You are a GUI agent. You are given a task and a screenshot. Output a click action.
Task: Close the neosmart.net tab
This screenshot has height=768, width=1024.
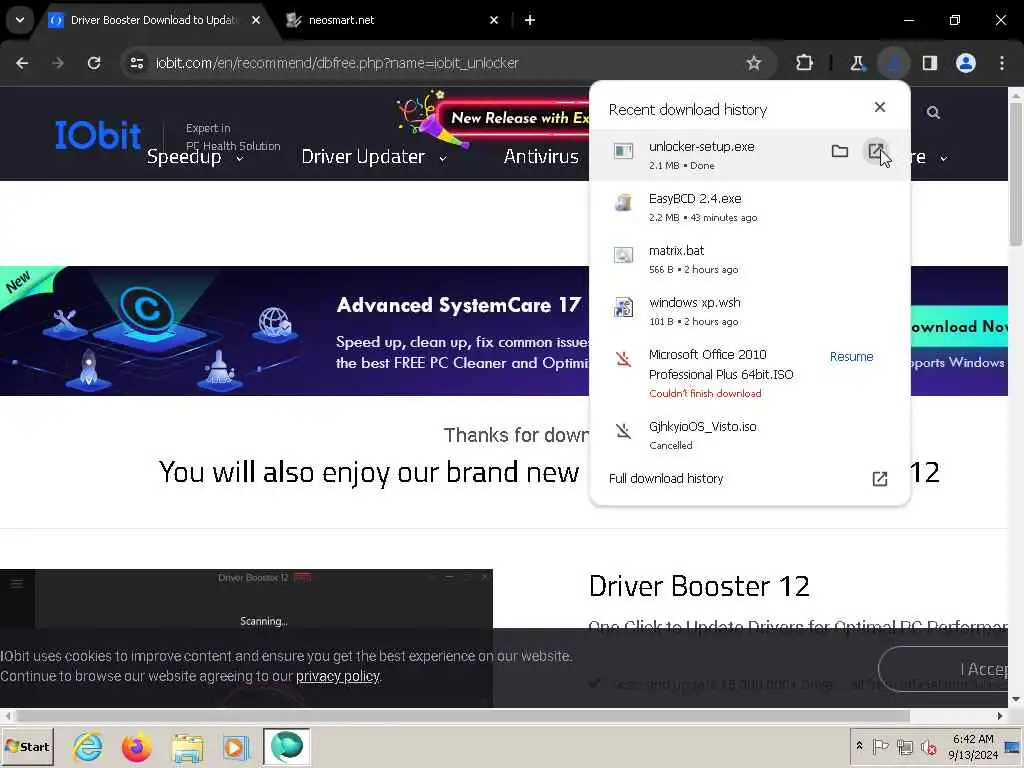point(494,20)
